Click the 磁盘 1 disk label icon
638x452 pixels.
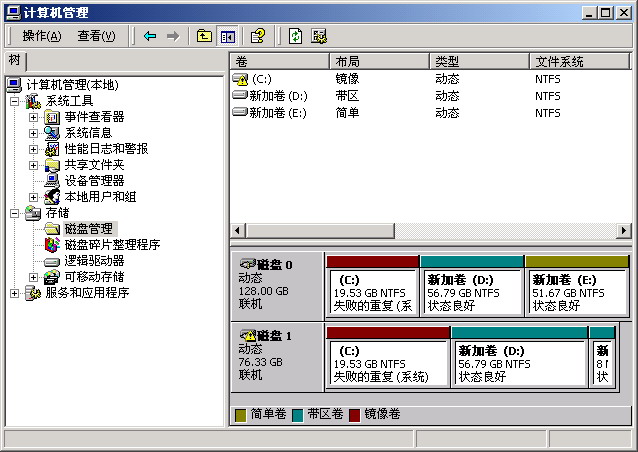point(247,336)
